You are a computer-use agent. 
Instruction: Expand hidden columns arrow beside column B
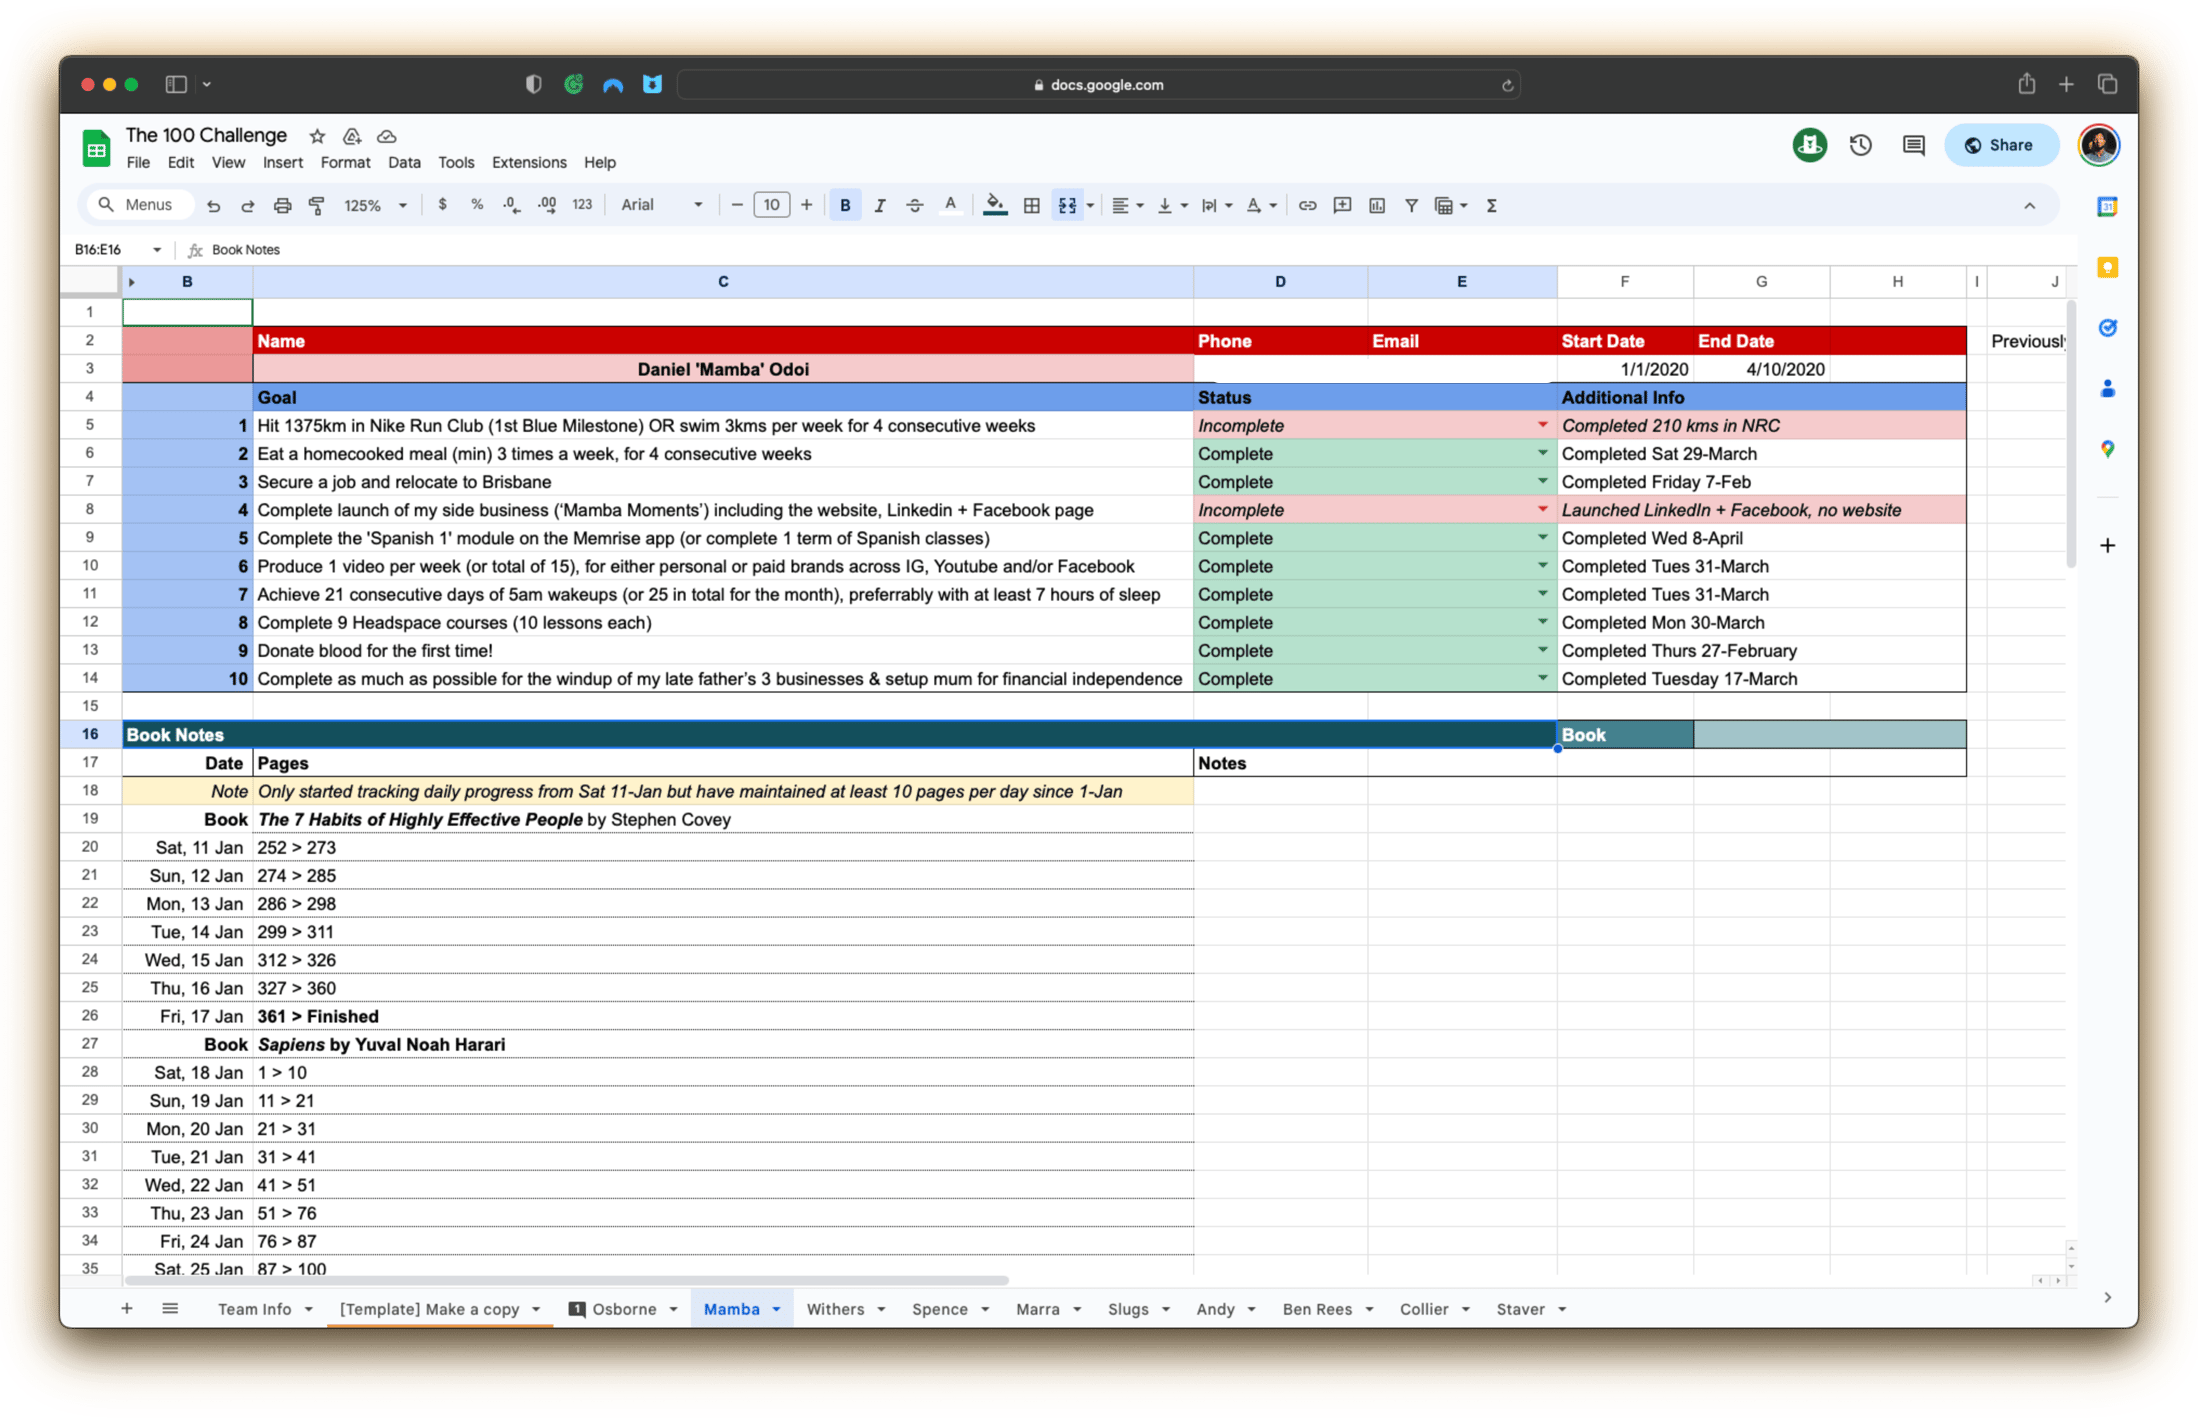(x=132, y=282)
